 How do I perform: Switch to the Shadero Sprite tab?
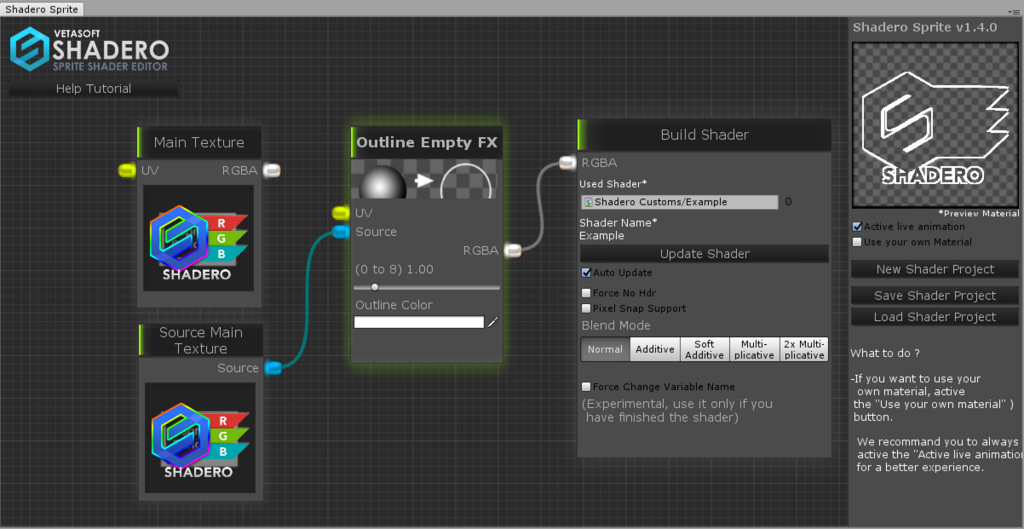pyautogui.click(x=42, y=9)
